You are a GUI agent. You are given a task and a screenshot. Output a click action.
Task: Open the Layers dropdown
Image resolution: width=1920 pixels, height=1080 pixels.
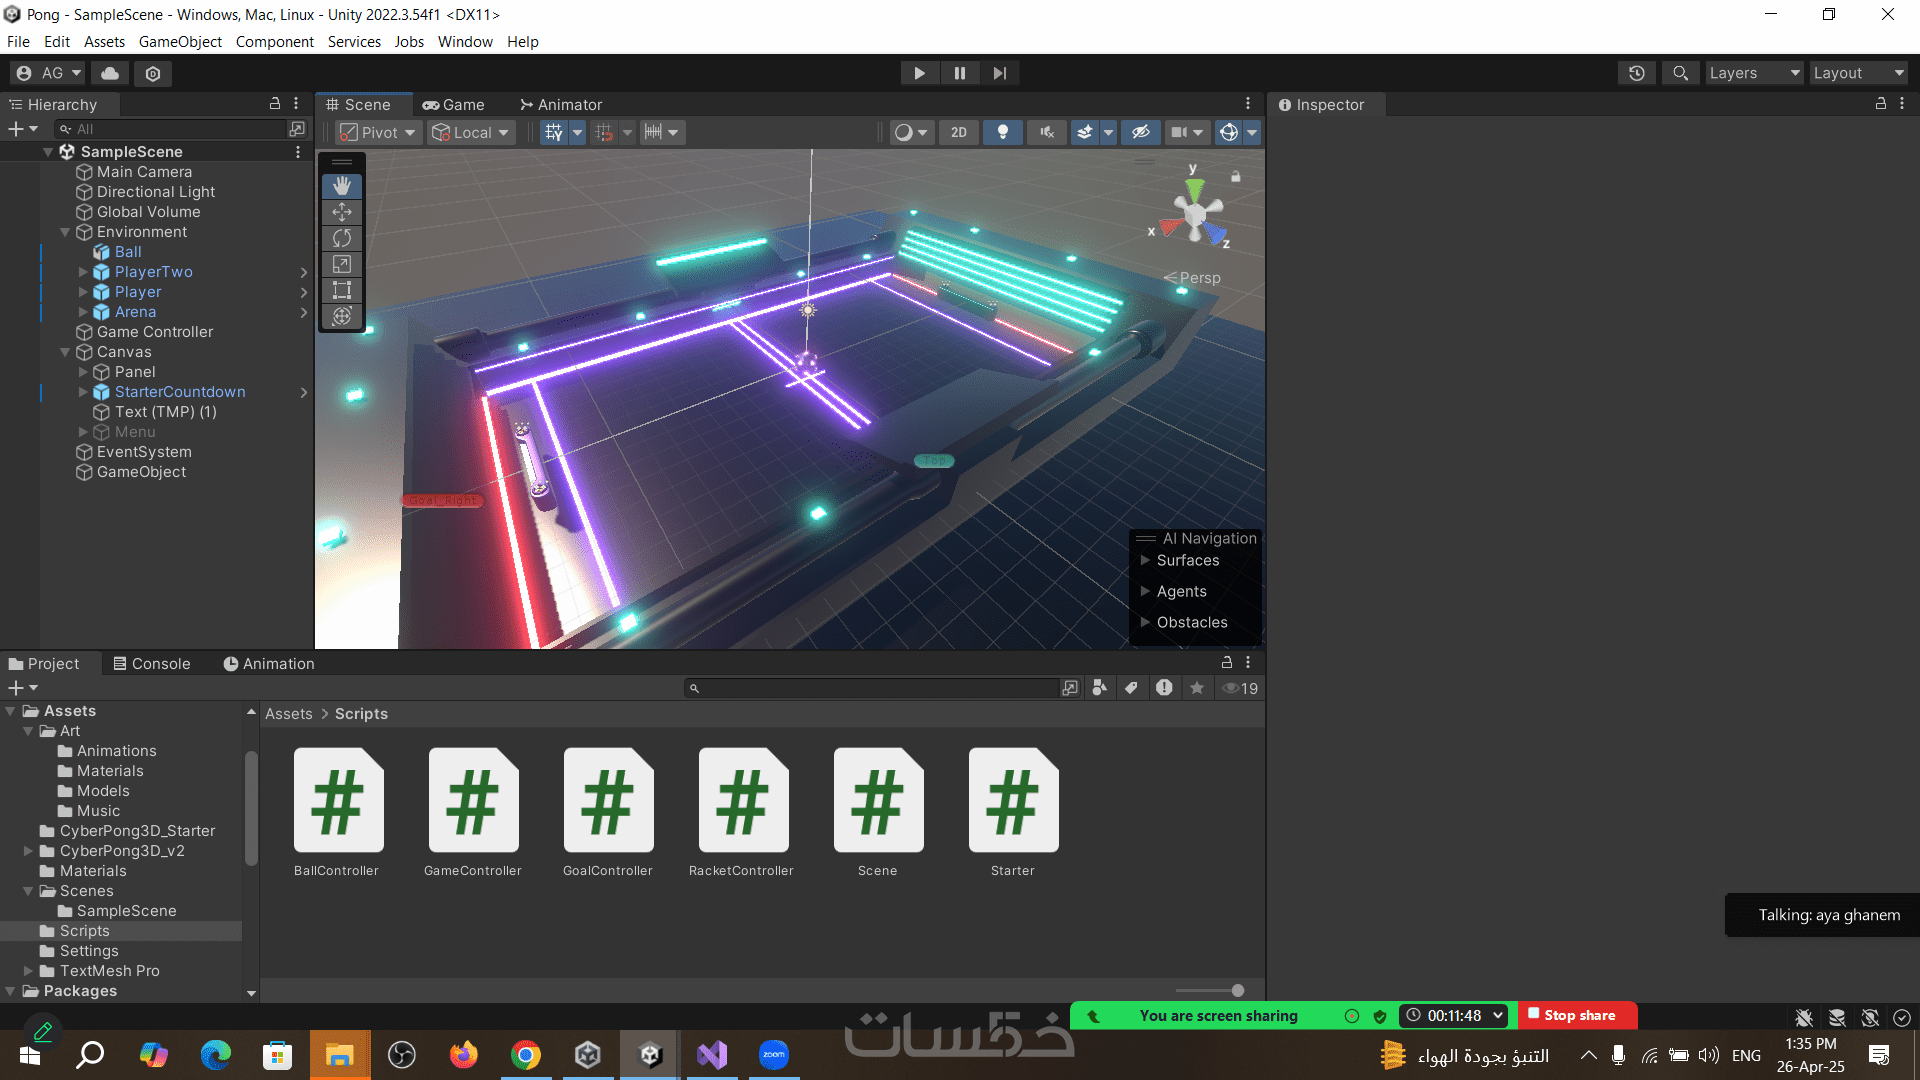coord(1753,73)
